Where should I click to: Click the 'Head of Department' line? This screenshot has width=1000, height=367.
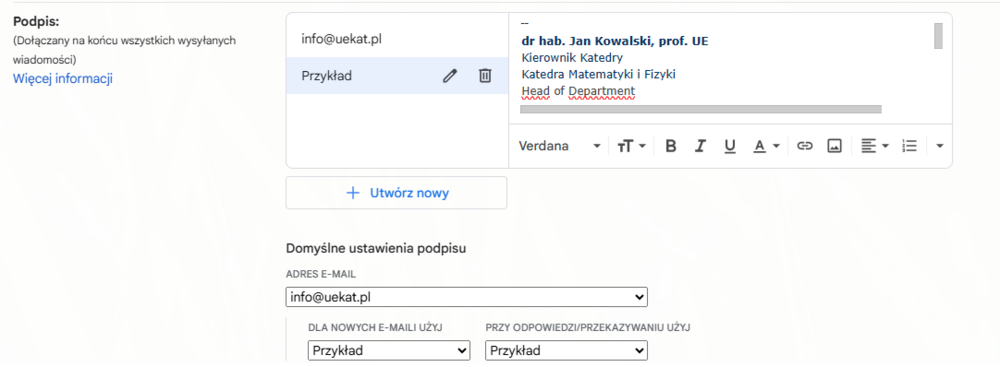(x=578, y=91)
